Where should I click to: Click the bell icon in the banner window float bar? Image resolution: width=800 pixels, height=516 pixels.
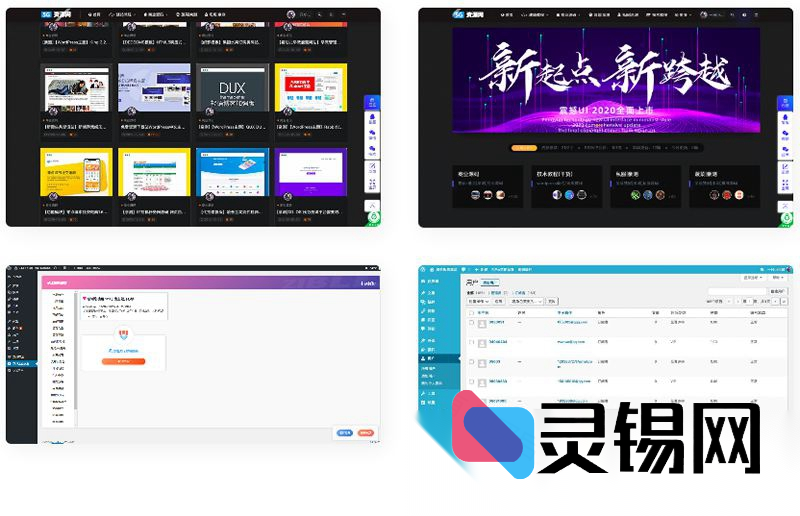pyautogui.click(x=785, y=118)
